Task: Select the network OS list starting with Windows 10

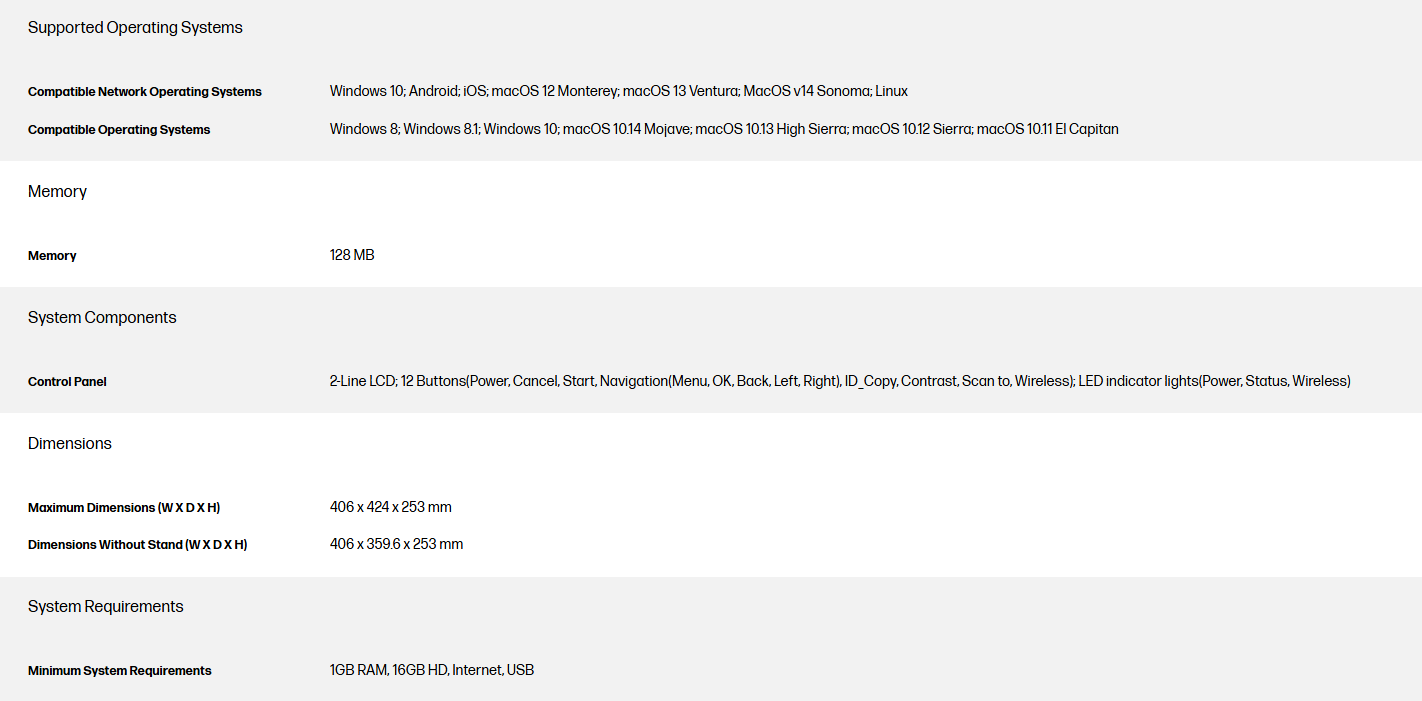Action: [618, 91]
